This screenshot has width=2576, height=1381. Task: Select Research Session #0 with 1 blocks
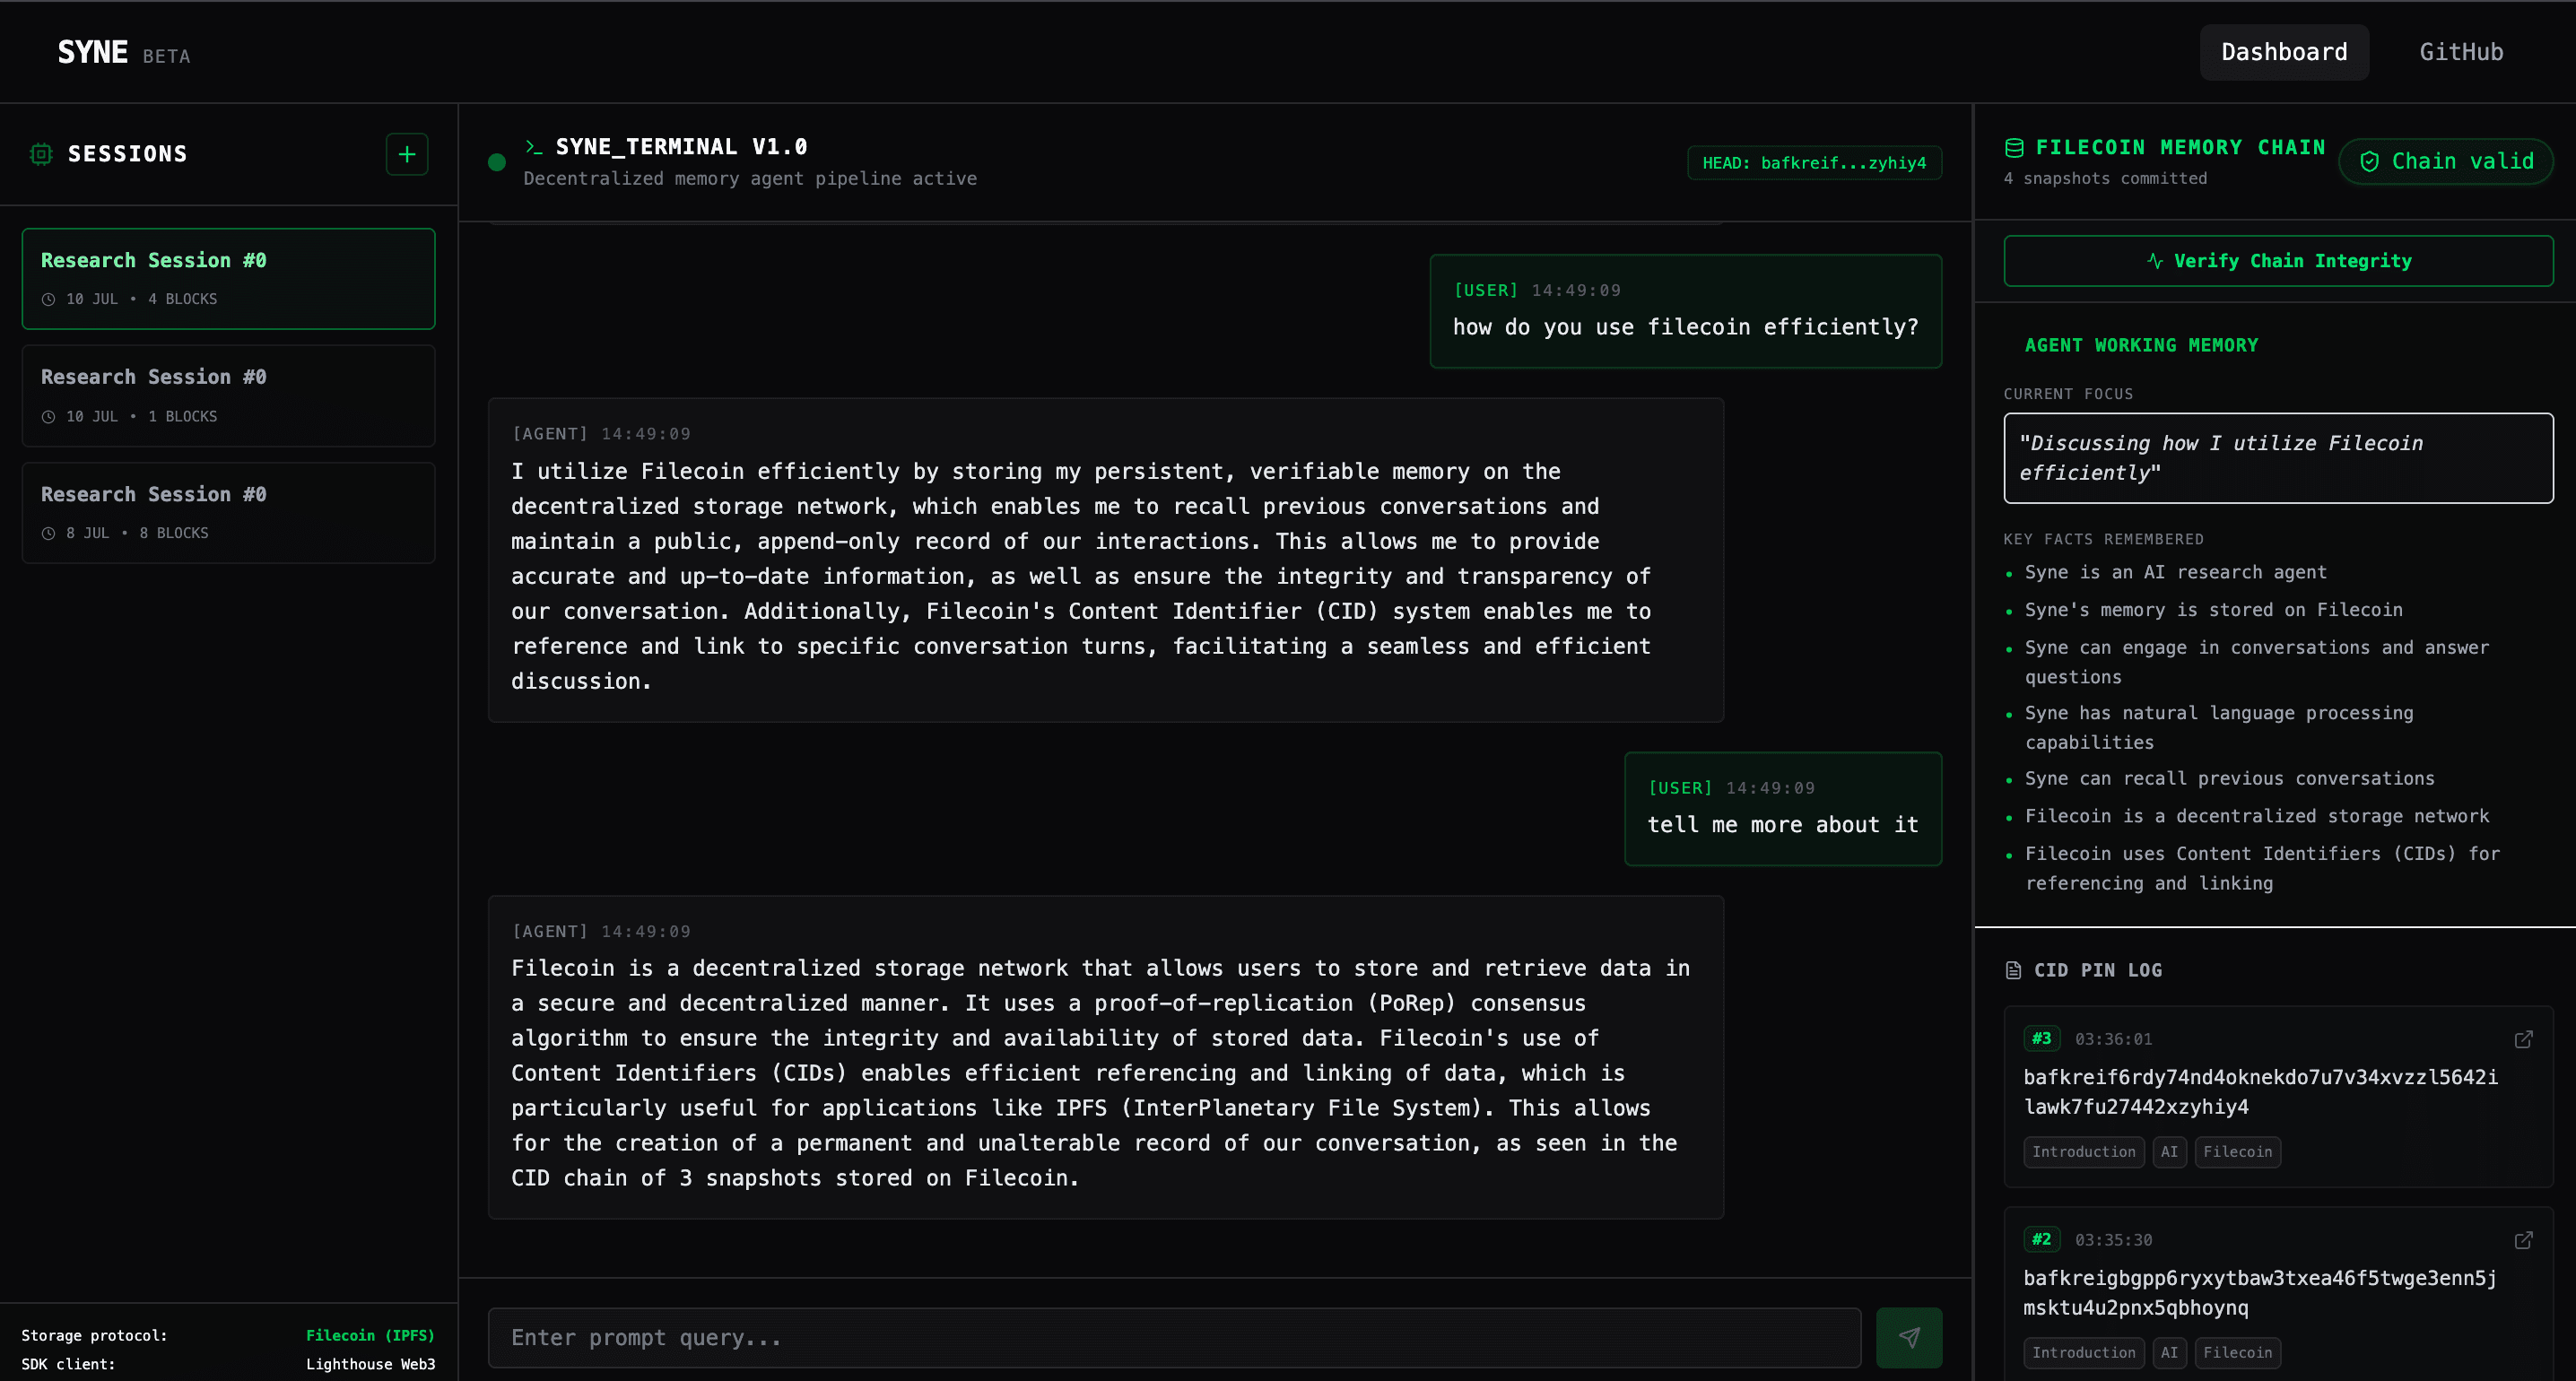[229, 395]
